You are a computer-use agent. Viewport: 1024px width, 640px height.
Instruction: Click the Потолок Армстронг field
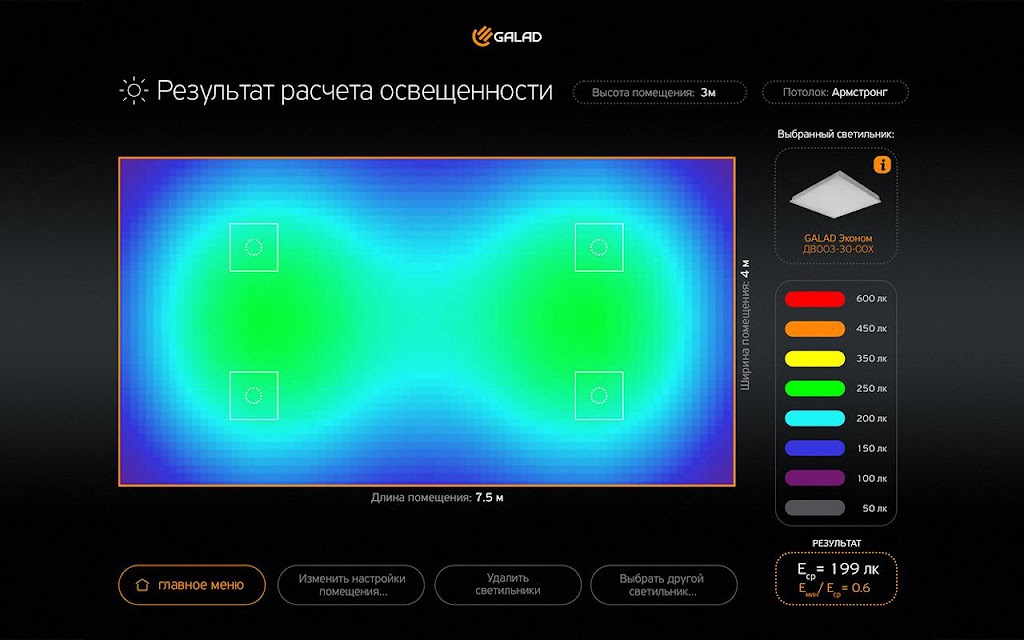(x=835, y=92)
